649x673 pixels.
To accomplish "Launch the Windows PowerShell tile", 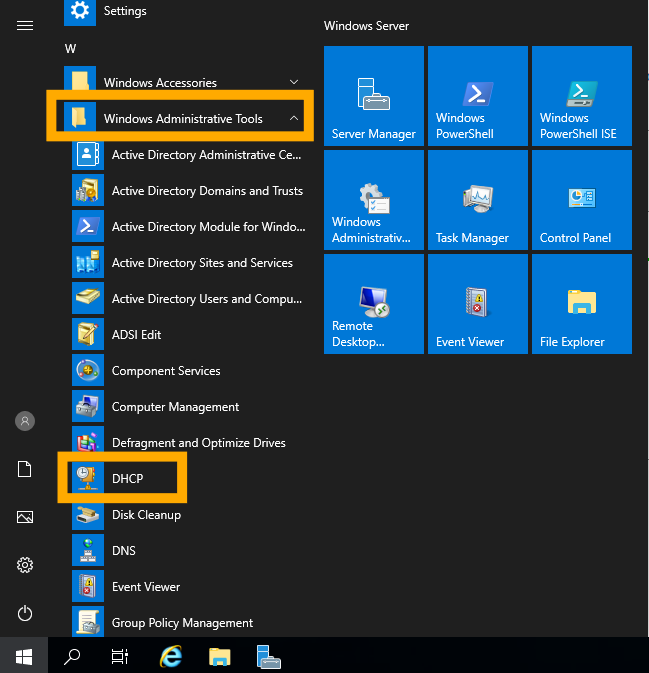I will click(x=478, y=96).
